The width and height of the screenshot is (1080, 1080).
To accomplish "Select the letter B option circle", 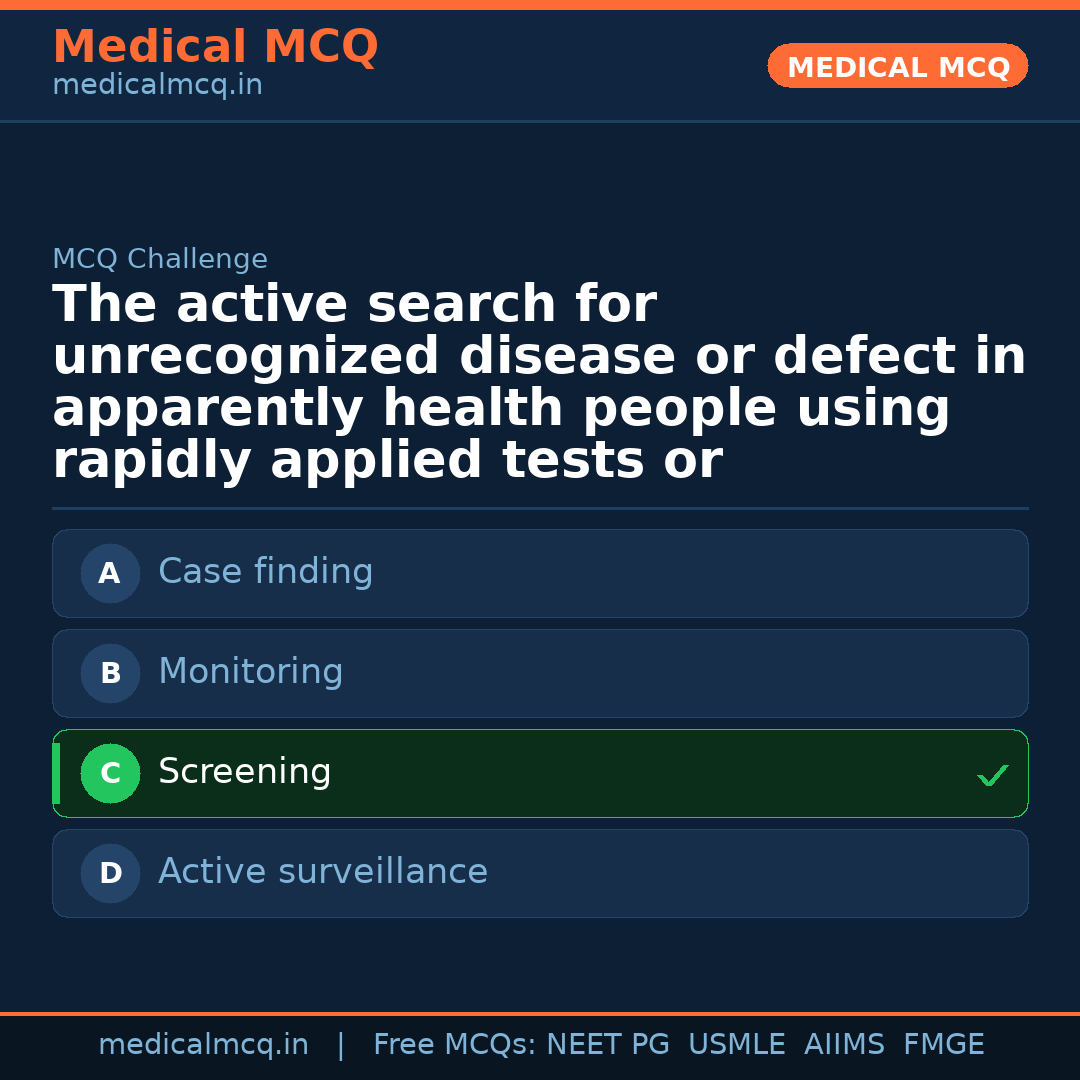I will pyautogui.click(x=110, y=674).
